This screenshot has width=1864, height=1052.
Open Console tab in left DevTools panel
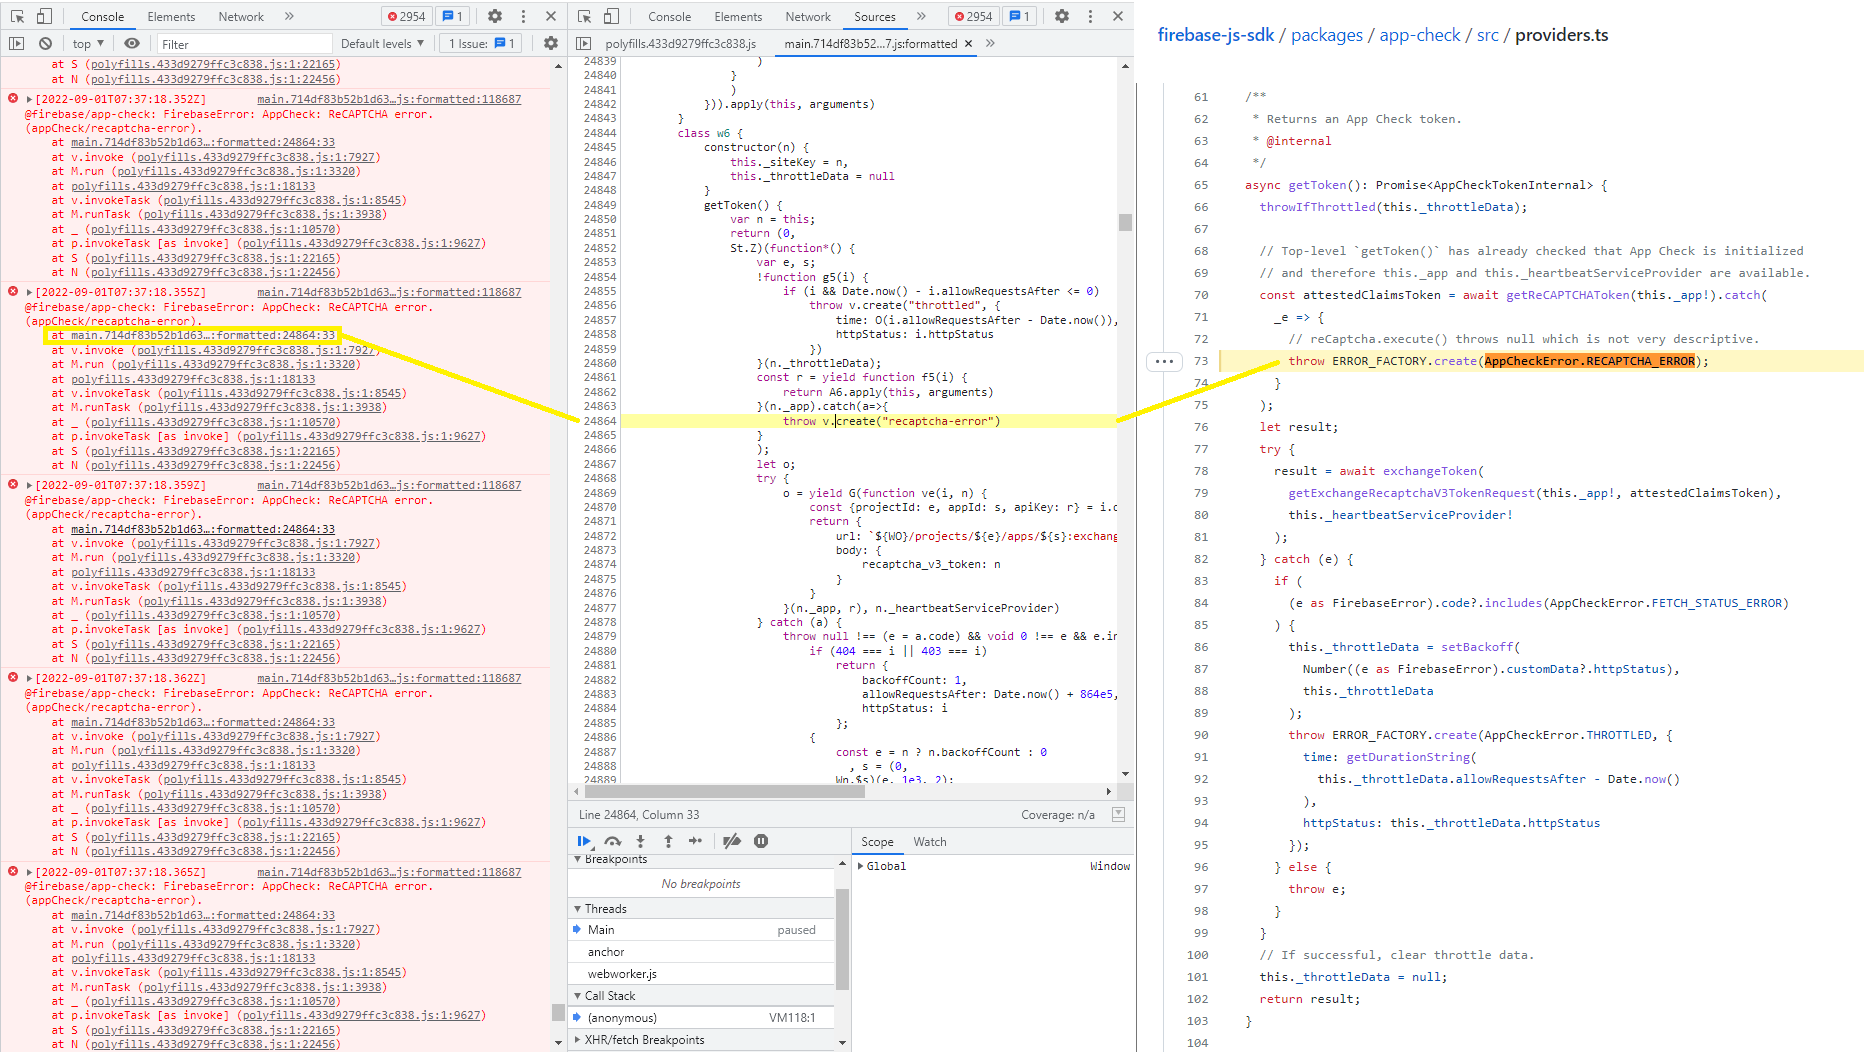click(103, 16)
